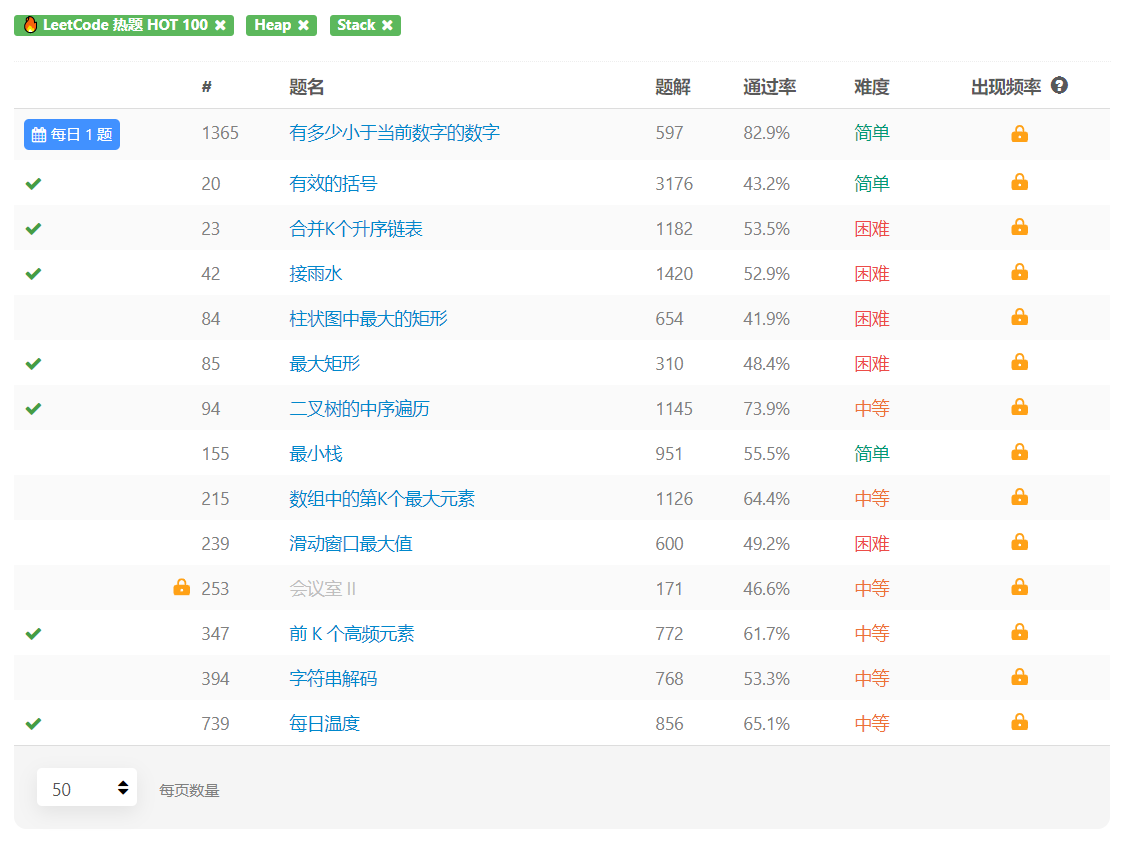Screen dimensions: 1126x848
Task: Click problem number 739
Action: click(x=215, y=724)
